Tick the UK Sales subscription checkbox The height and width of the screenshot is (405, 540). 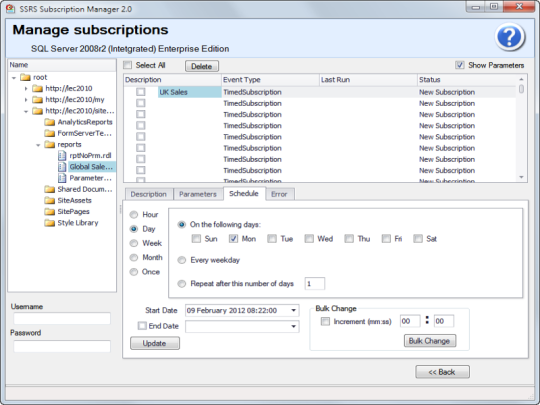tap(141, 92)
